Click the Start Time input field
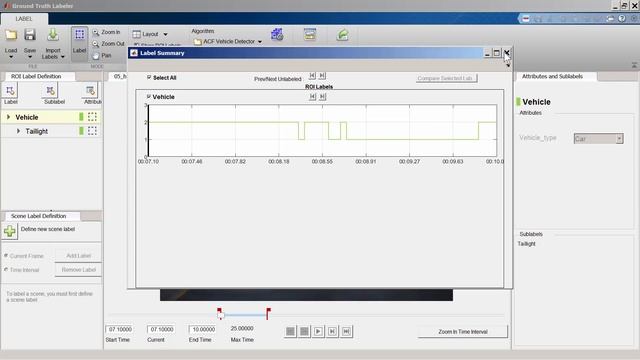The height and width of the screenshot is (360, 640). (120, 329)
